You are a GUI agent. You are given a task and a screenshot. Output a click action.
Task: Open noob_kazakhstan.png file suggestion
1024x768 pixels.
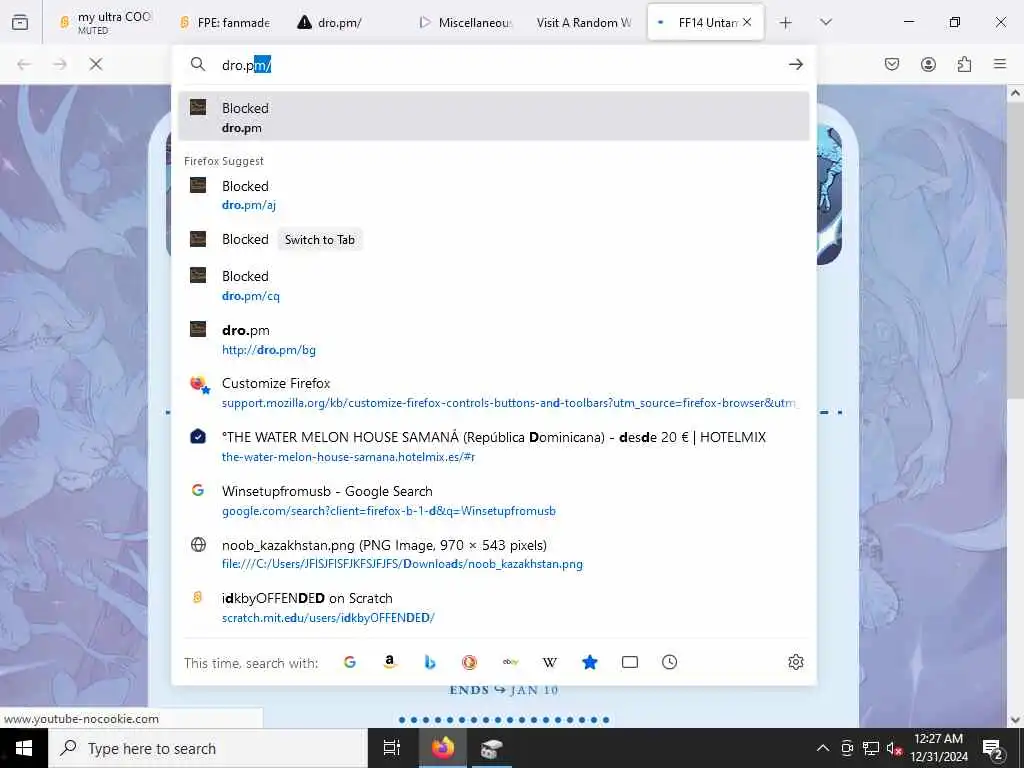(x=494, y=554)
